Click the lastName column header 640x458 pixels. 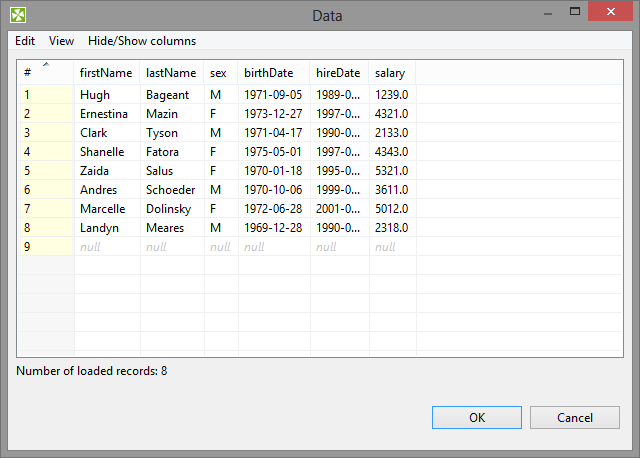[171, 73]
